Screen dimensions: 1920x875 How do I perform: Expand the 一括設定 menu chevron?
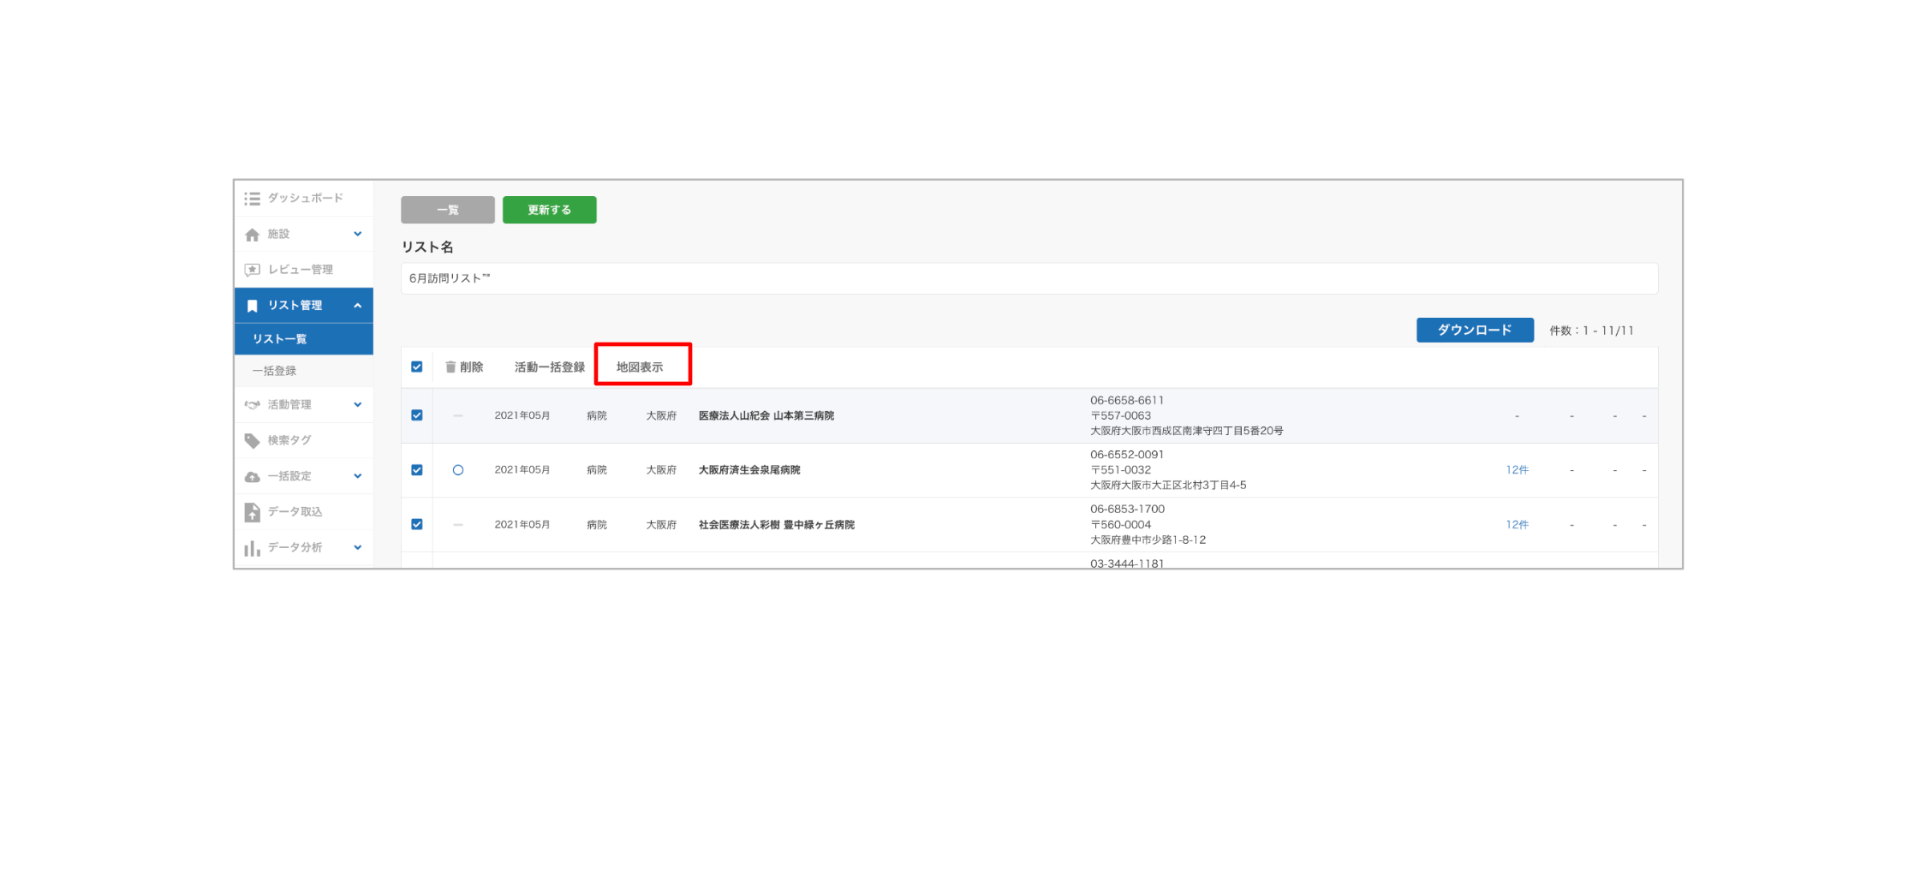click(357, 476)
